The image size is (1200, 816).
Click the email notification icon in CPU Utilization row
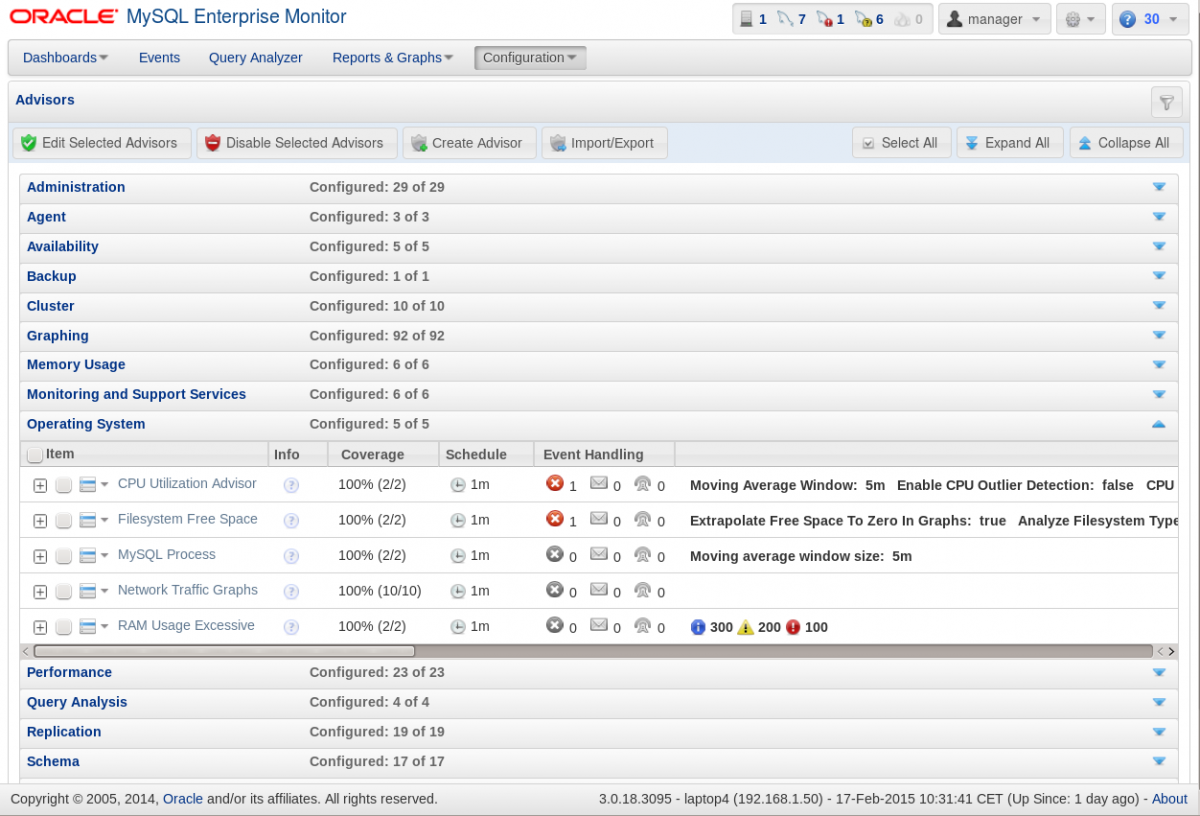pyautogui.click(x=599, y=483)
